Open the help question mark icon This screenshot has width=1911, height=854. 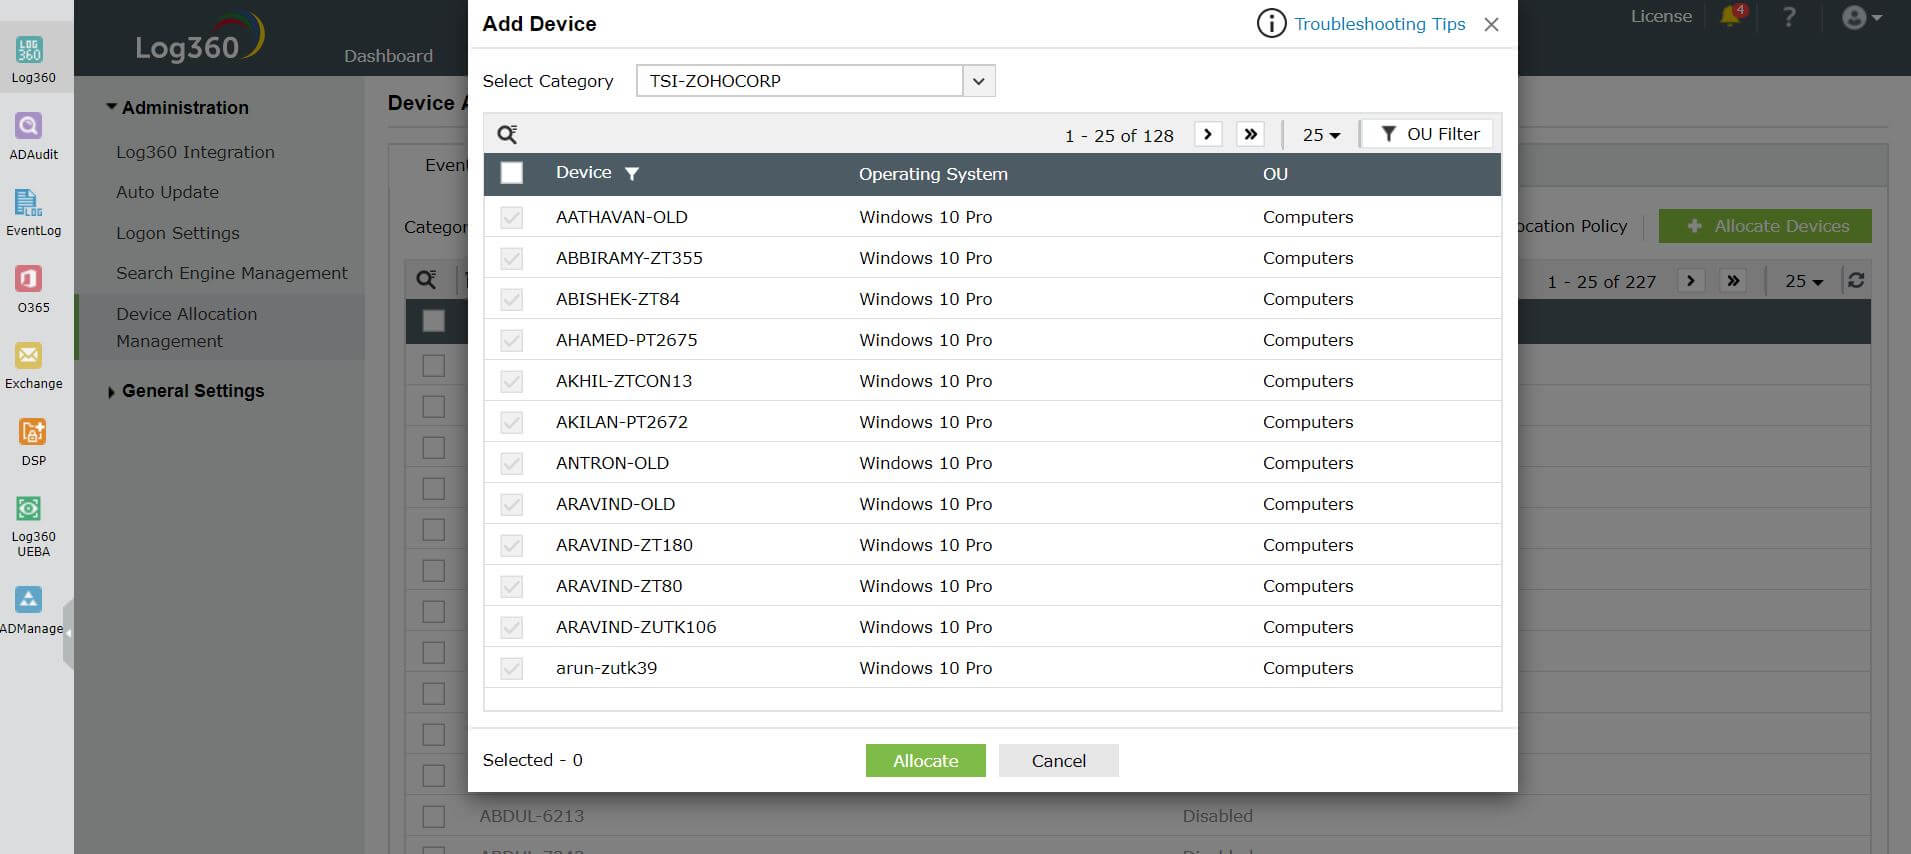pos(1789,17)
